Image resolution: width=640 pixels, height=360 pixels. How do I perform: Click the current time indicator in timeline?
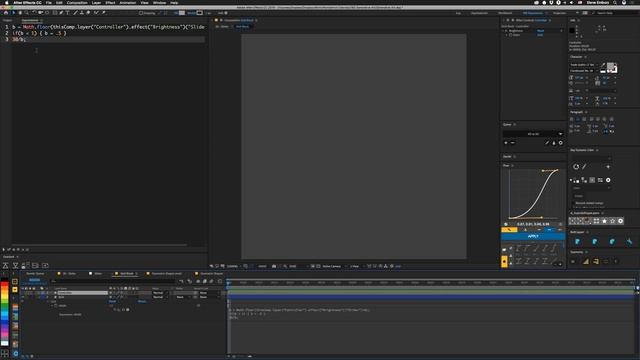(x=229, y=282)
